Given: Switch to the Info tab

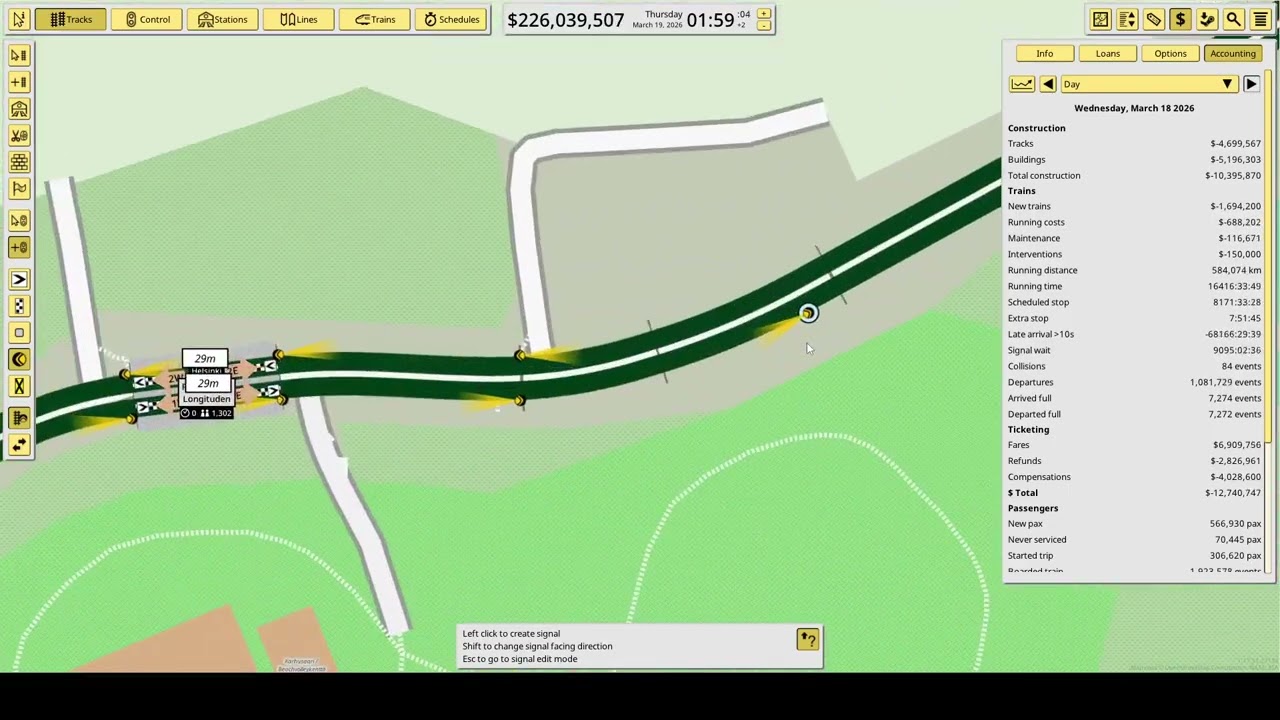Looking at the screenshot, I should pyautogui.click(x=1044, y=54).
